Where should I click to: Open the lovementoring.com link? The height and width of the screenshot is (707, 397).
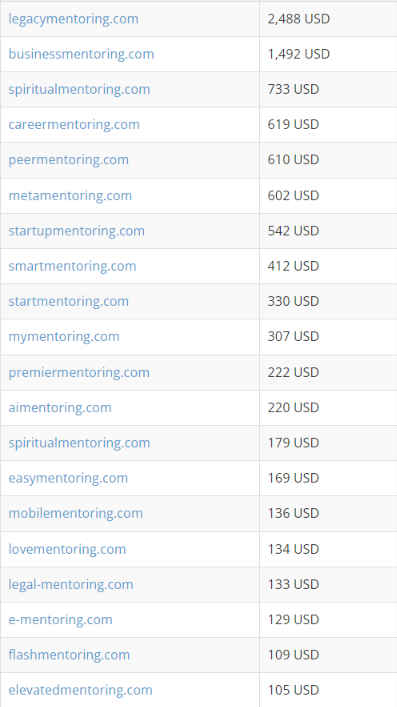(67, 549)
